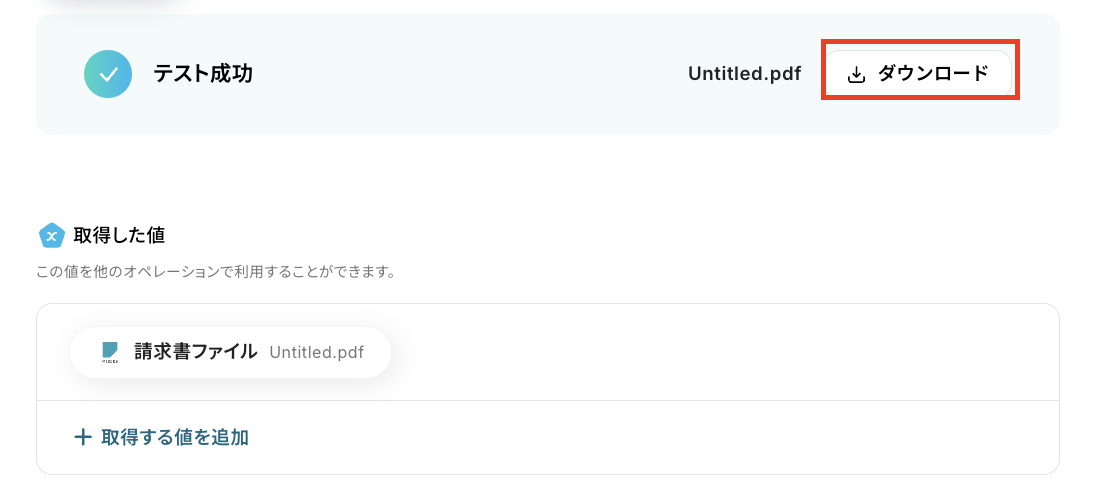
Task: Click blank area right of 取得する値を追加
Action: pos(650,437)
